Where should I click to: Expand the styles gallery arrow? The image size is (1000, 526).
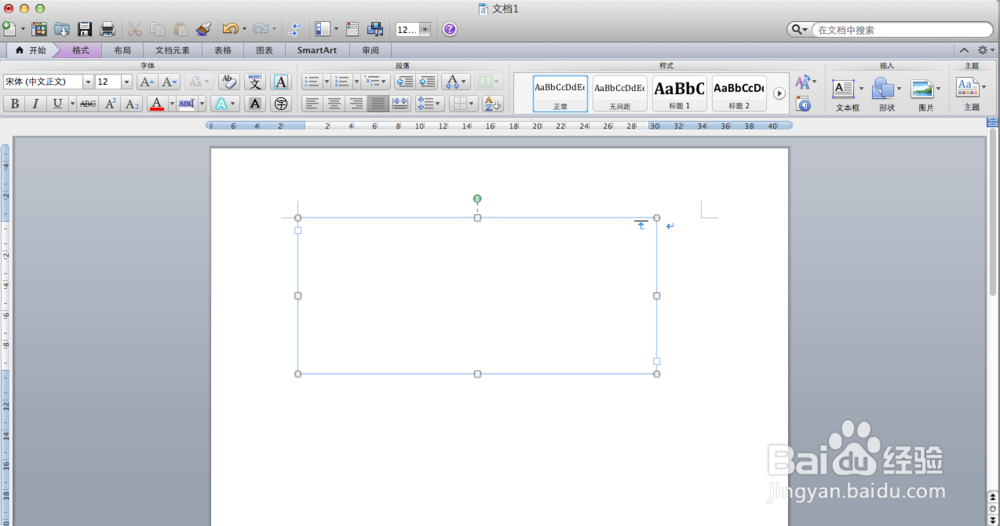click(x=779, y=94)
